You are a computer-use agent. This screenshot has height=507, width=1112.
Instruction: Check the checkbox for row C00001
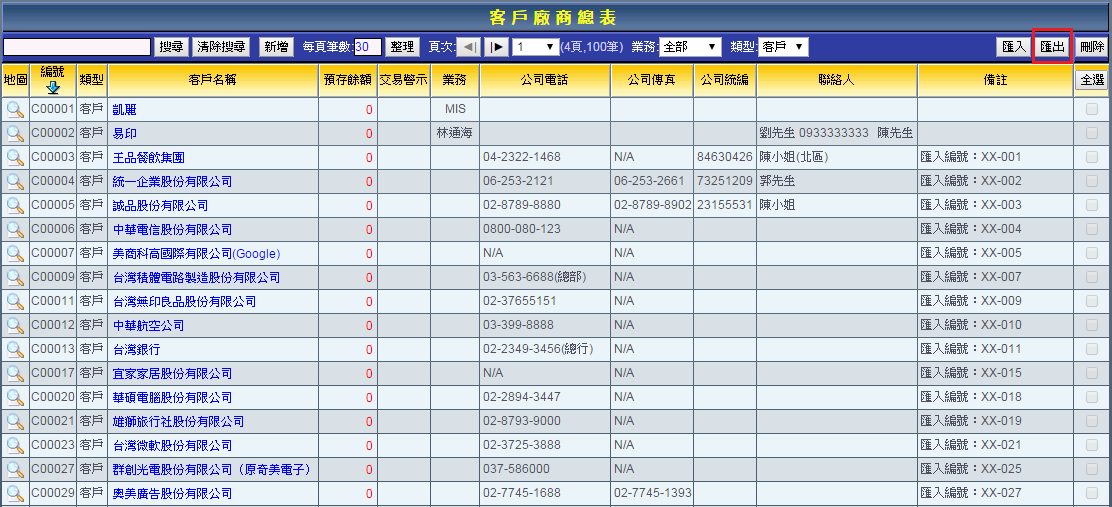pyautogui.click(x=1091, y=109)
